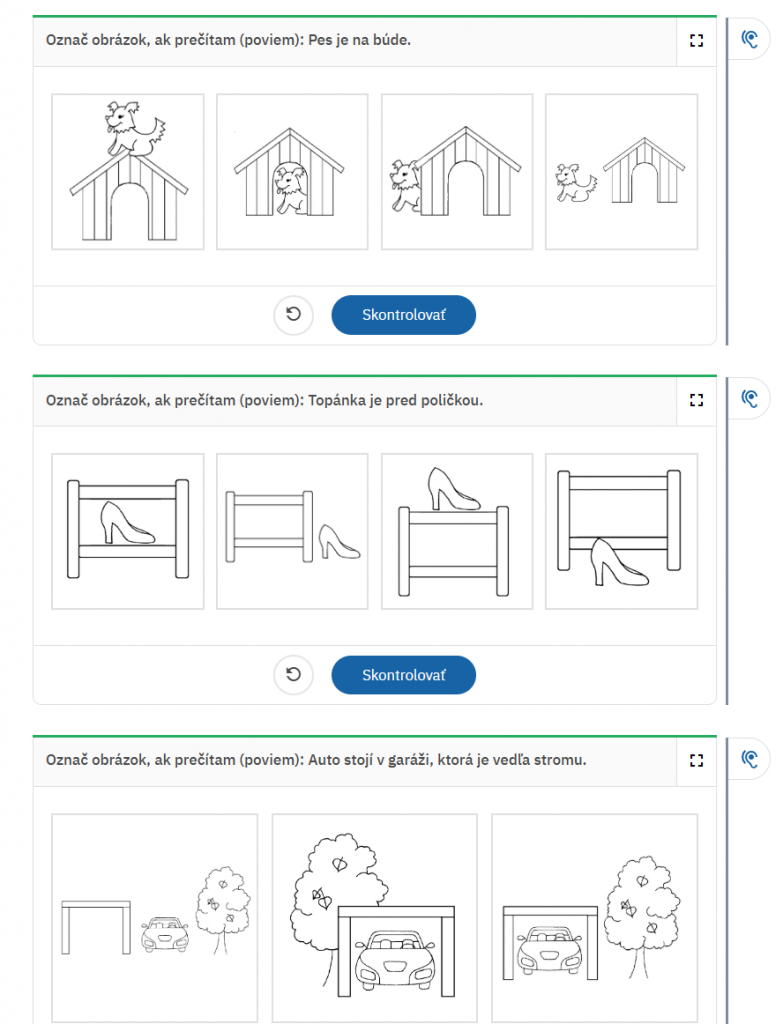Play audio for the shoe shelf exercise
The image size is (783, 1024).
[749, 399]
